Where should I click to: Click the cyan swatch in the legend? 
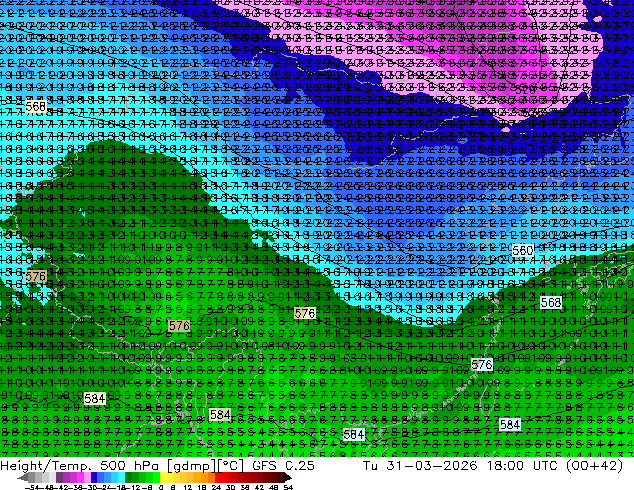pyautogui.click(x=122, y=477)
